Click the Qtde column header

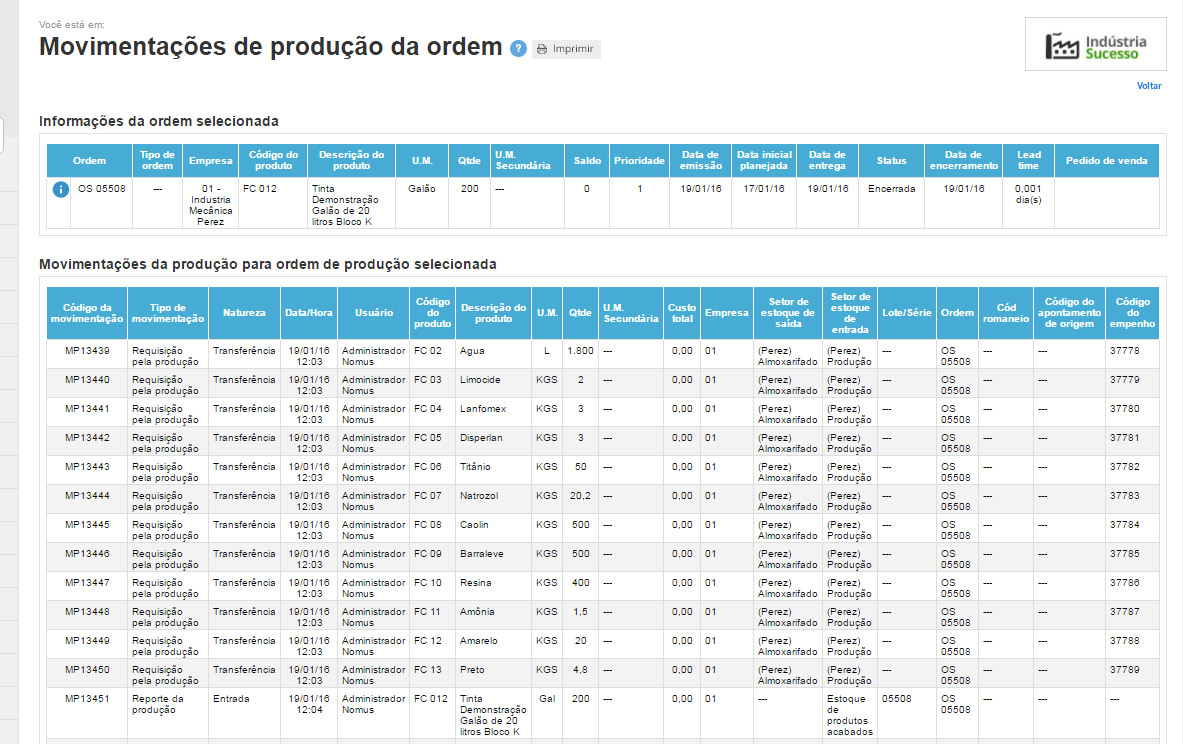[579, 312]
